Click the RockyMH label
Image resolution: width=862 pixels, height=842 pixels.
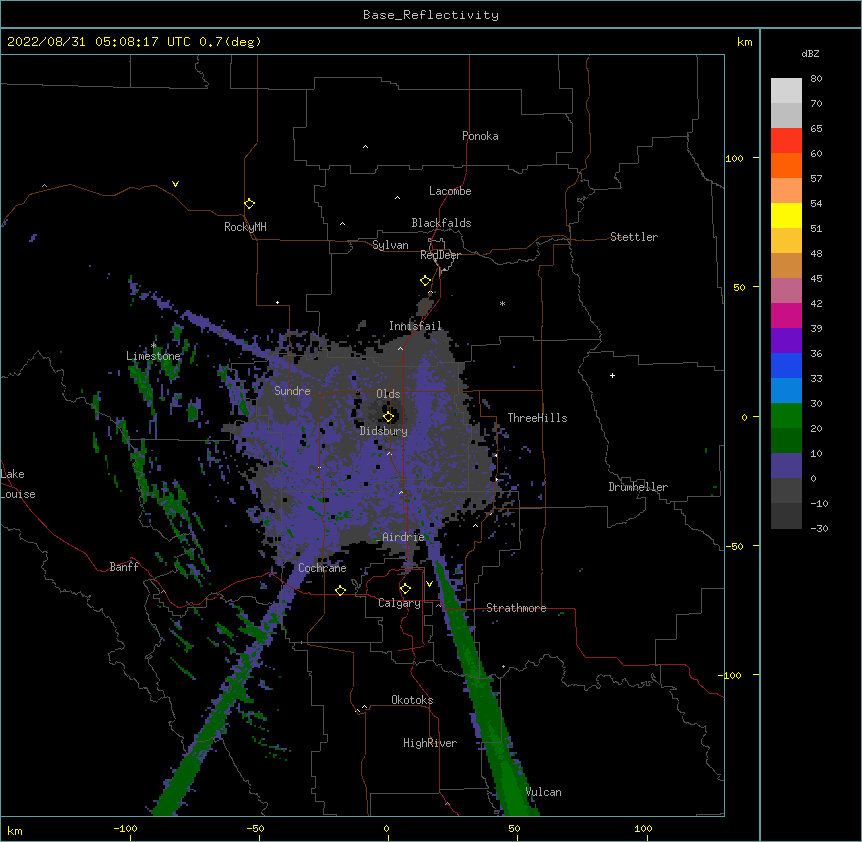[245, 227]
